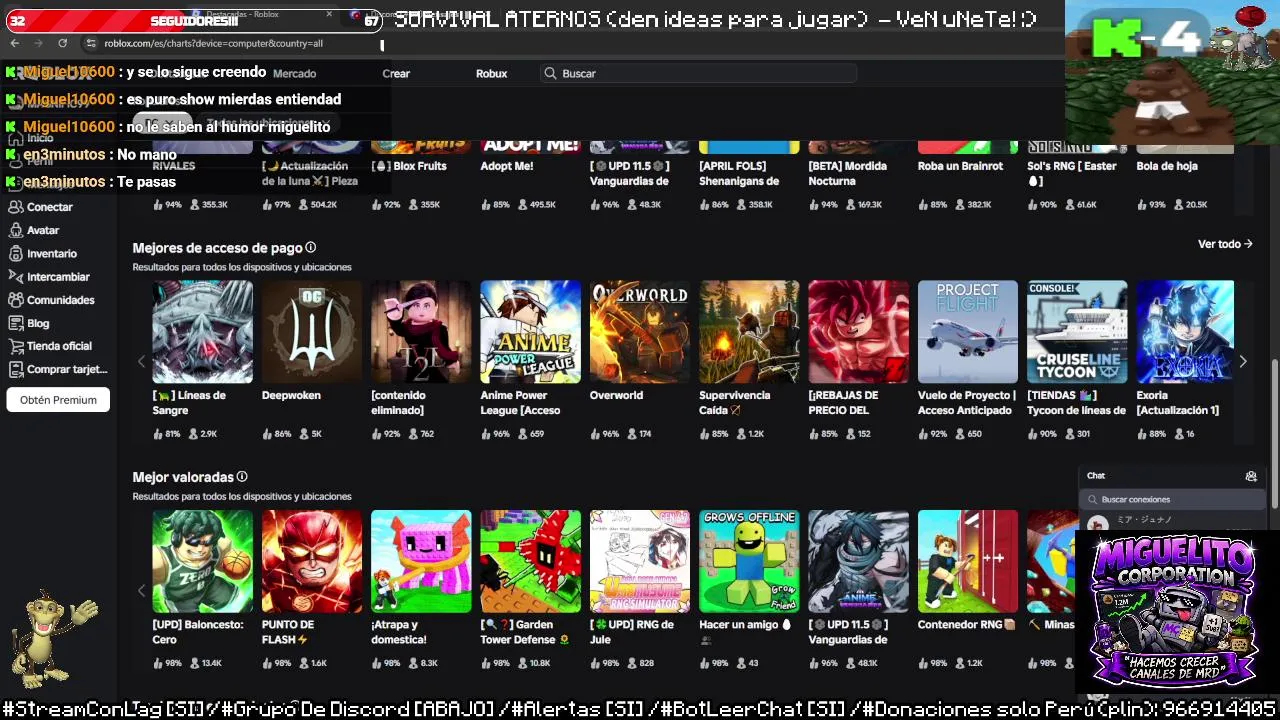Open Anime Power League thumbnail
The height and width of the screenshot is (720, 1280).
(x=530, y=332)
